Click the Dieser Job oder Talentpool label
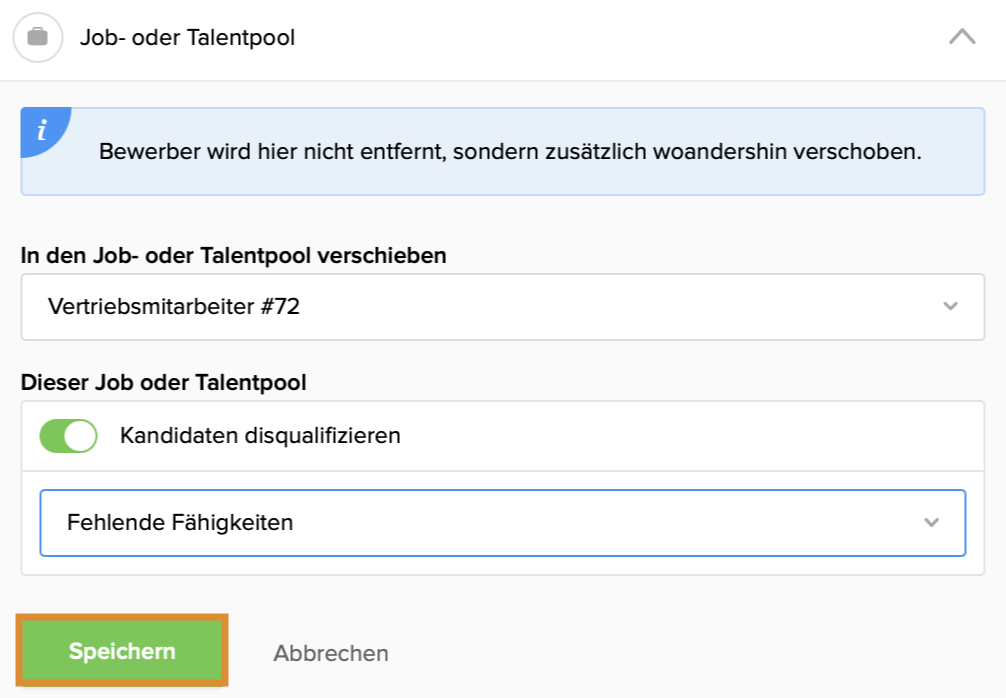Screen dimensions: 1006x698 pos(164,382)
